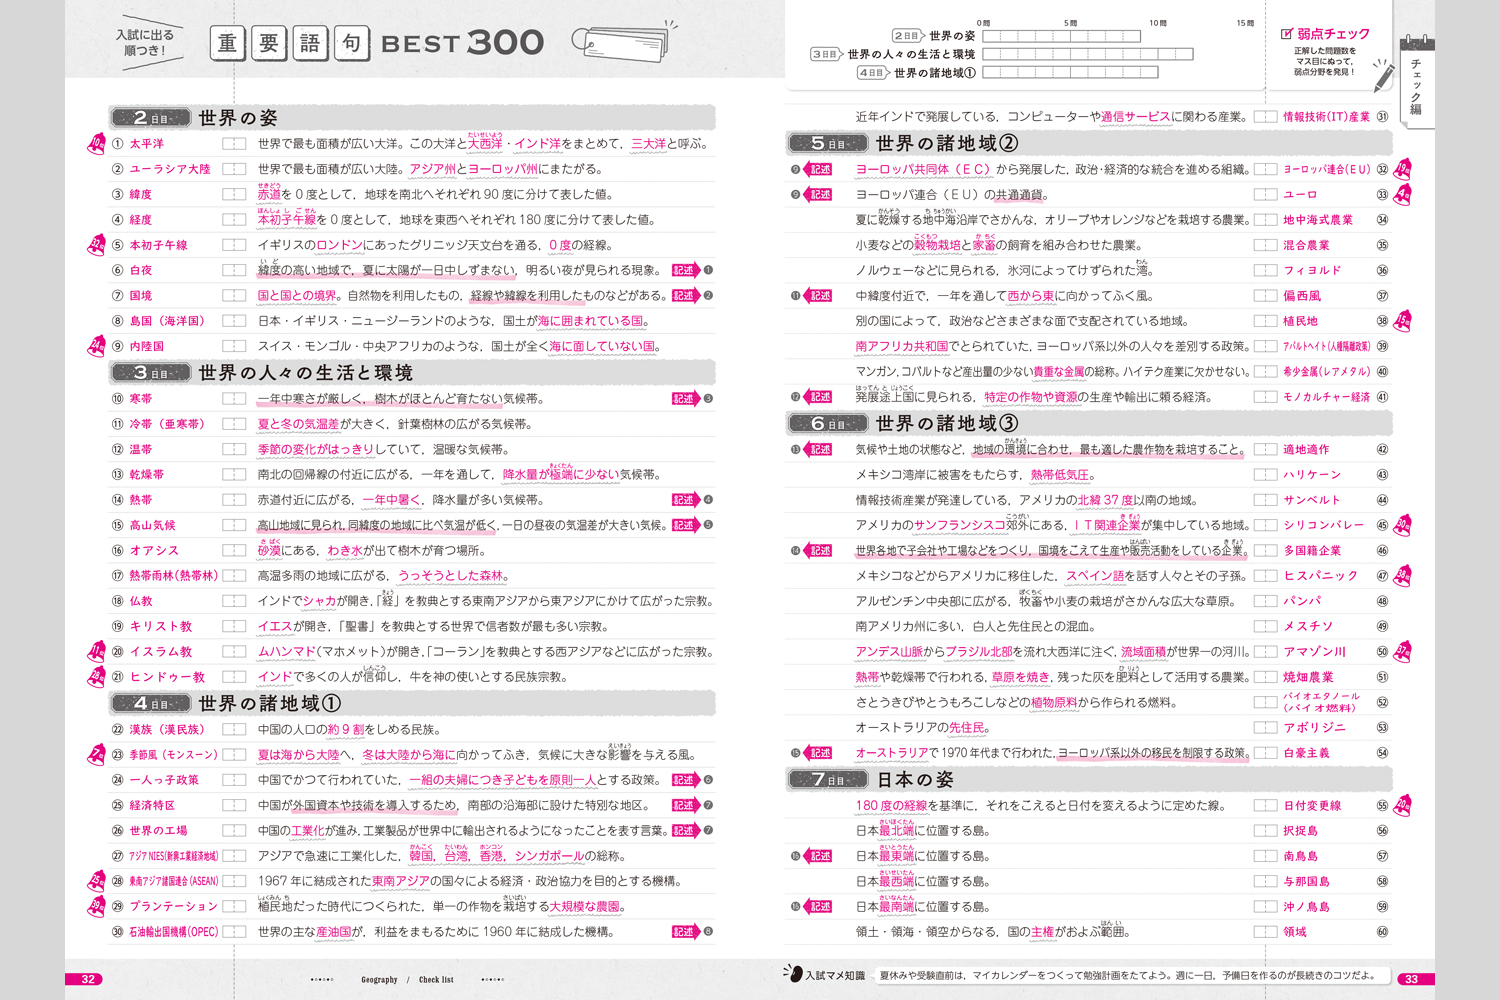
Task: Click the 記述 tag in the 寒帯 row
Action: pos(685,398)
